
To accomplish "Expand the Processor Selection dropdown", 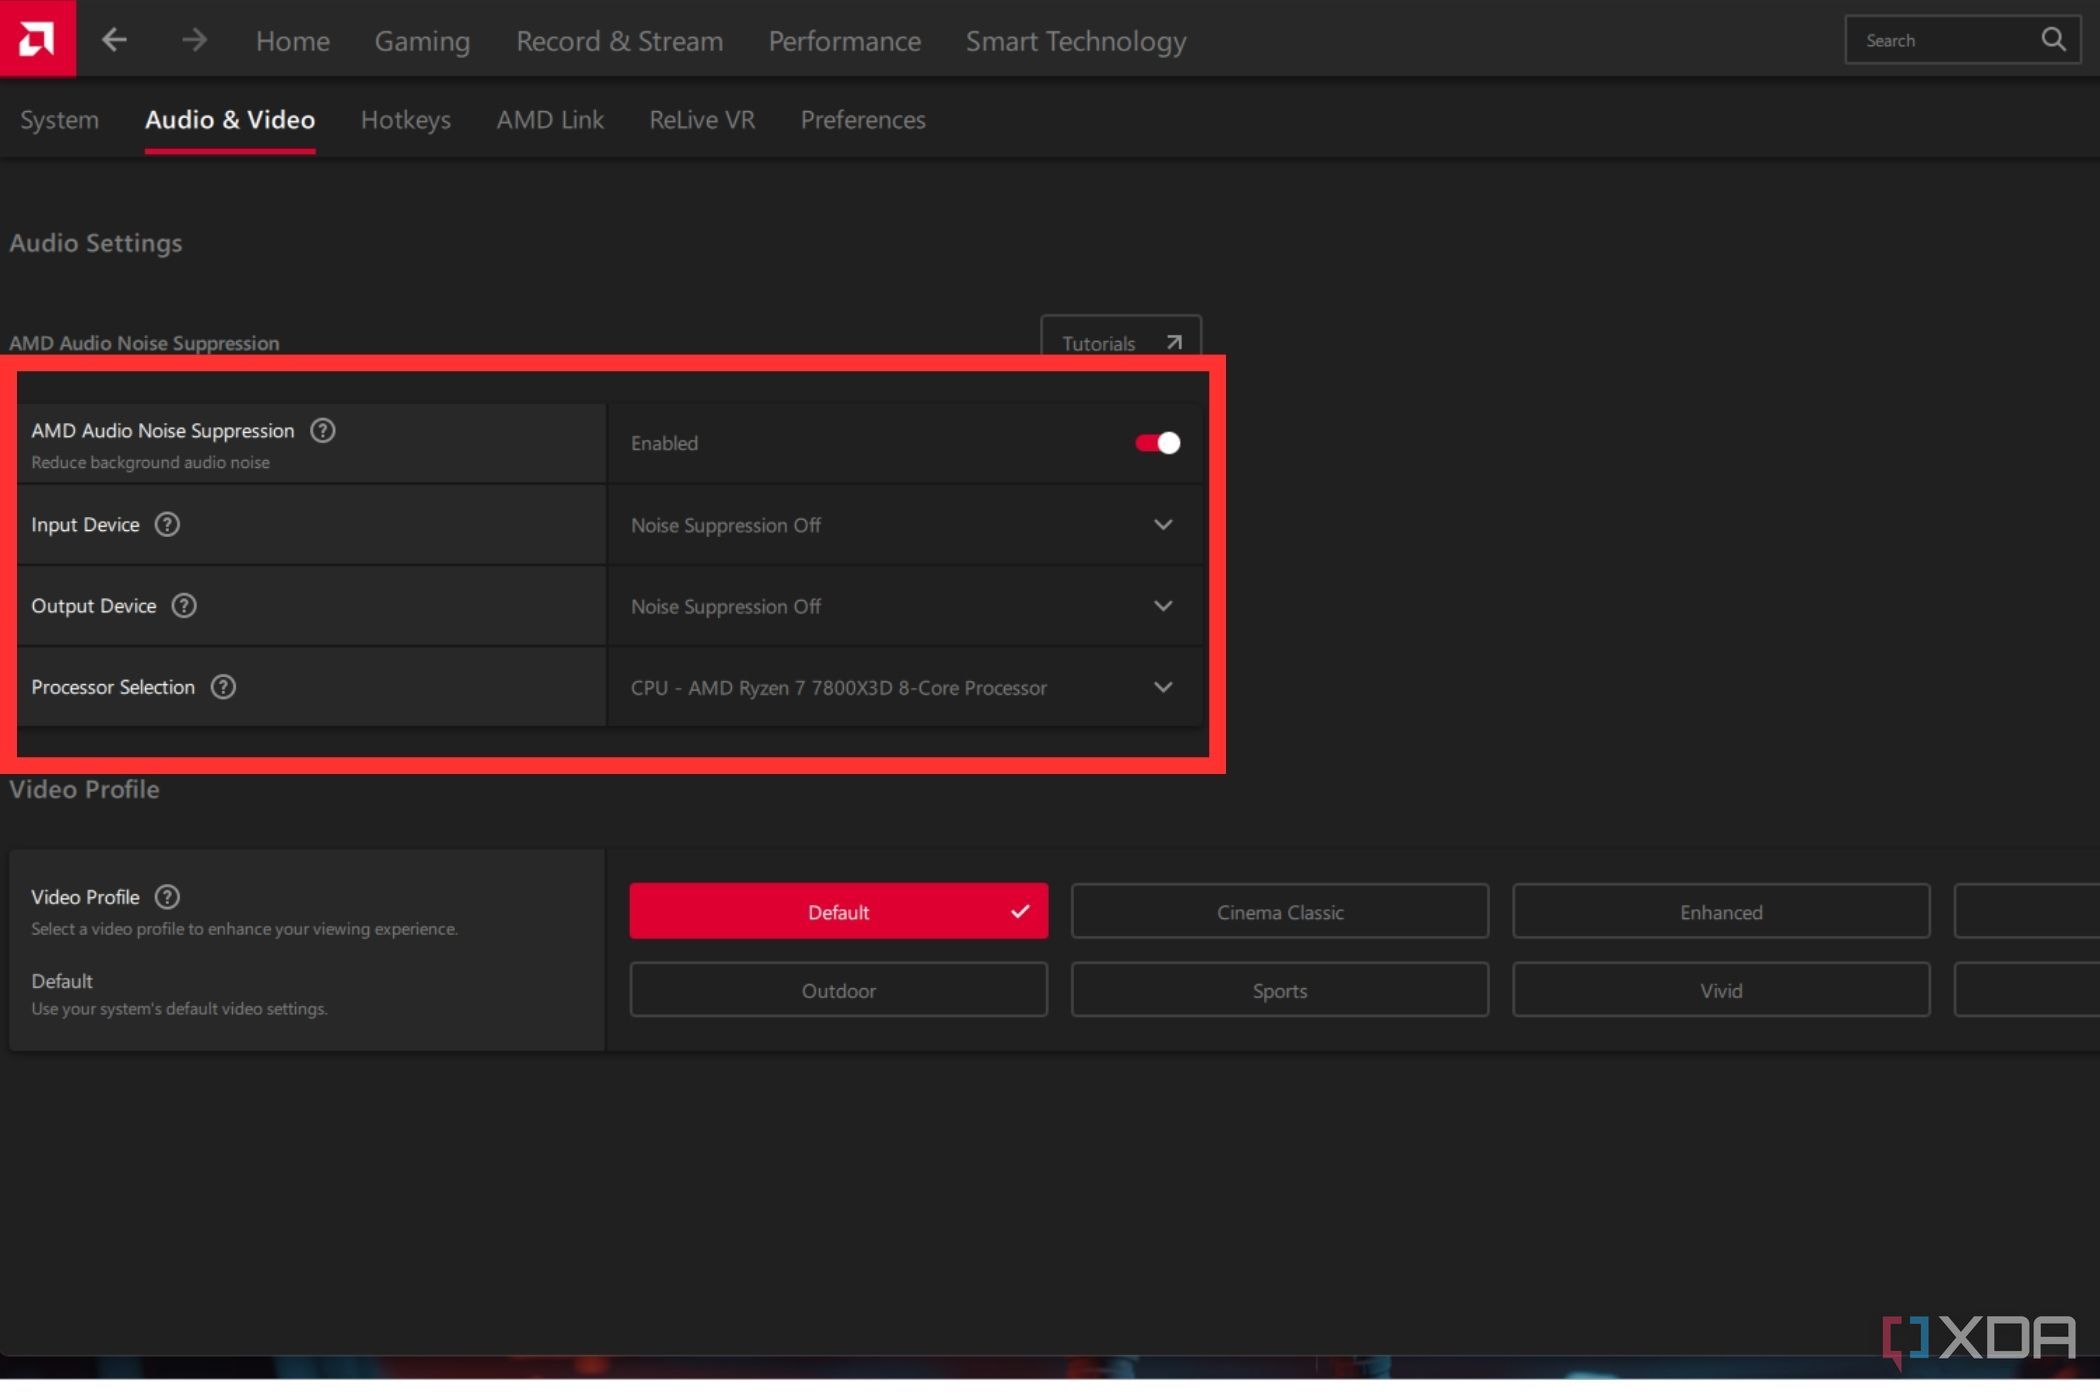I will tap(1162, 686).
